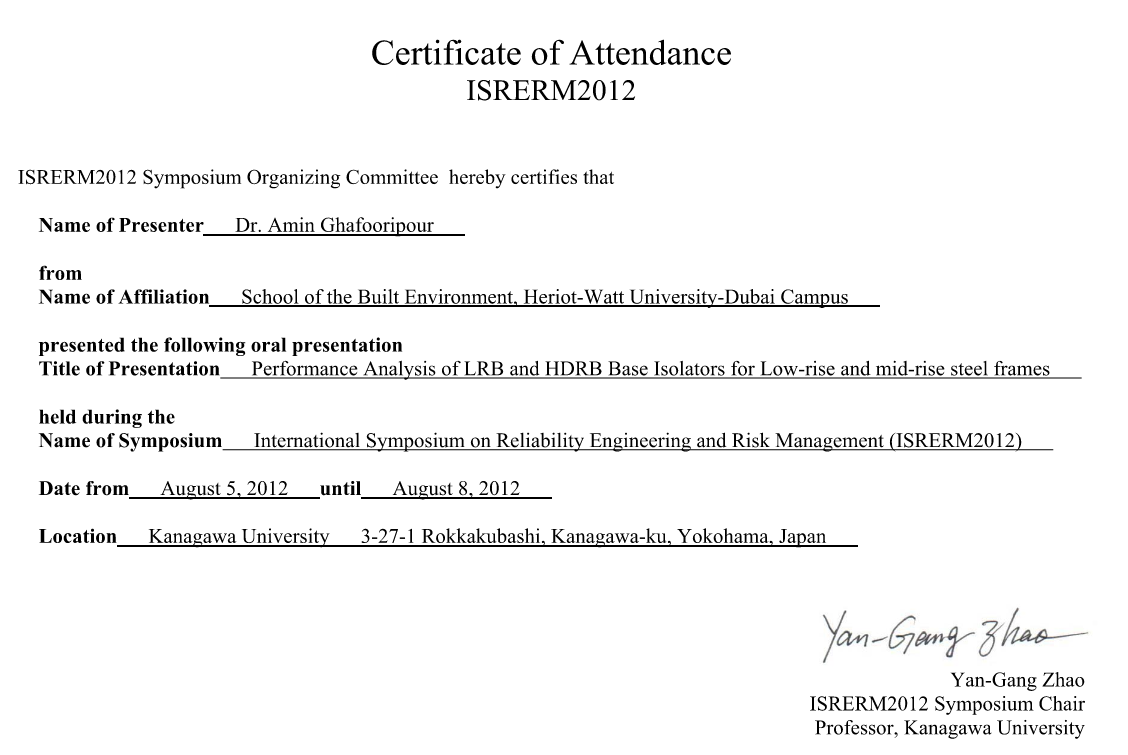Click the ISRERM2012 subtitle under the title

pos(551,91)
